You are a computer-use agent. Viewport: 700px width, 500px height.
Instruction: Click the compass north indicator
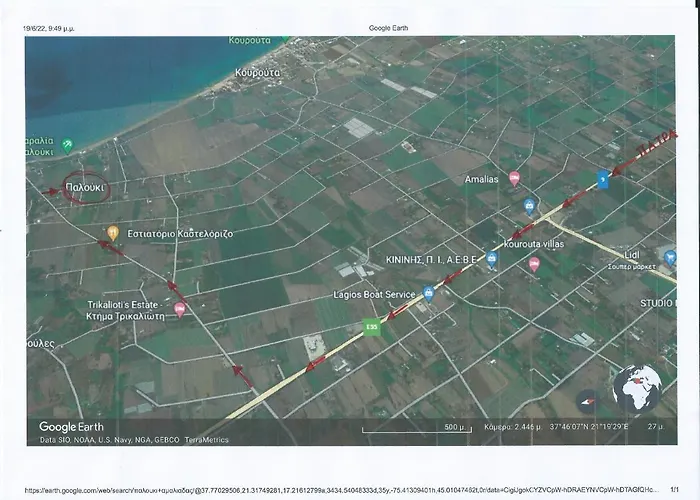588,398
